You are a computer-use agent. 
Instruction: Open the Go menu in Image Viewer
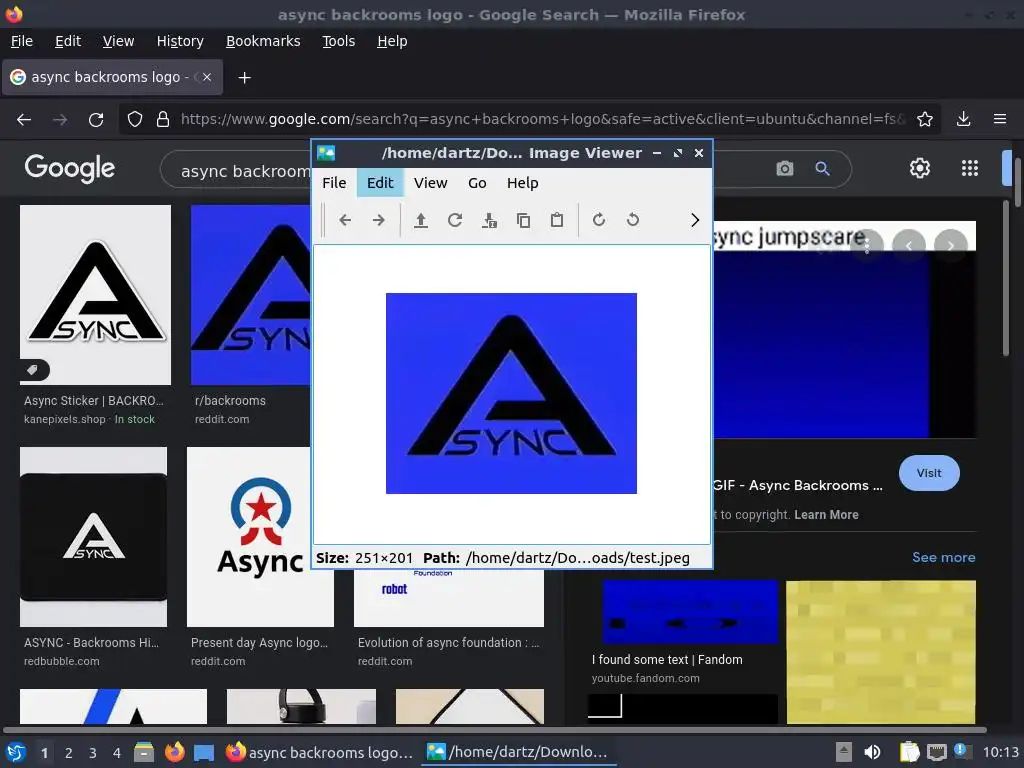pyautogui.click(x=477, y=183)
